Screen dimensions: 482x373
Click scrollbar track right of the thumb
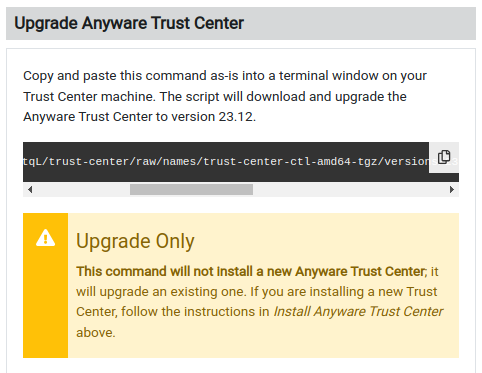click(x=349, y=190)
